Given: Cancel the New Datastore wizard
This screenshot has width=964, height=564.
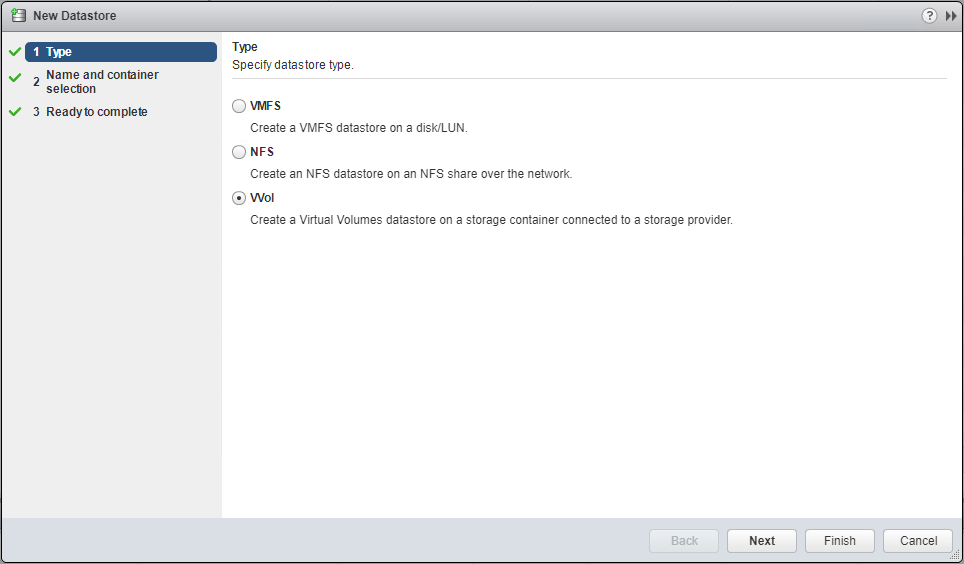Looking at the screenshot, I should click(918, 541).
